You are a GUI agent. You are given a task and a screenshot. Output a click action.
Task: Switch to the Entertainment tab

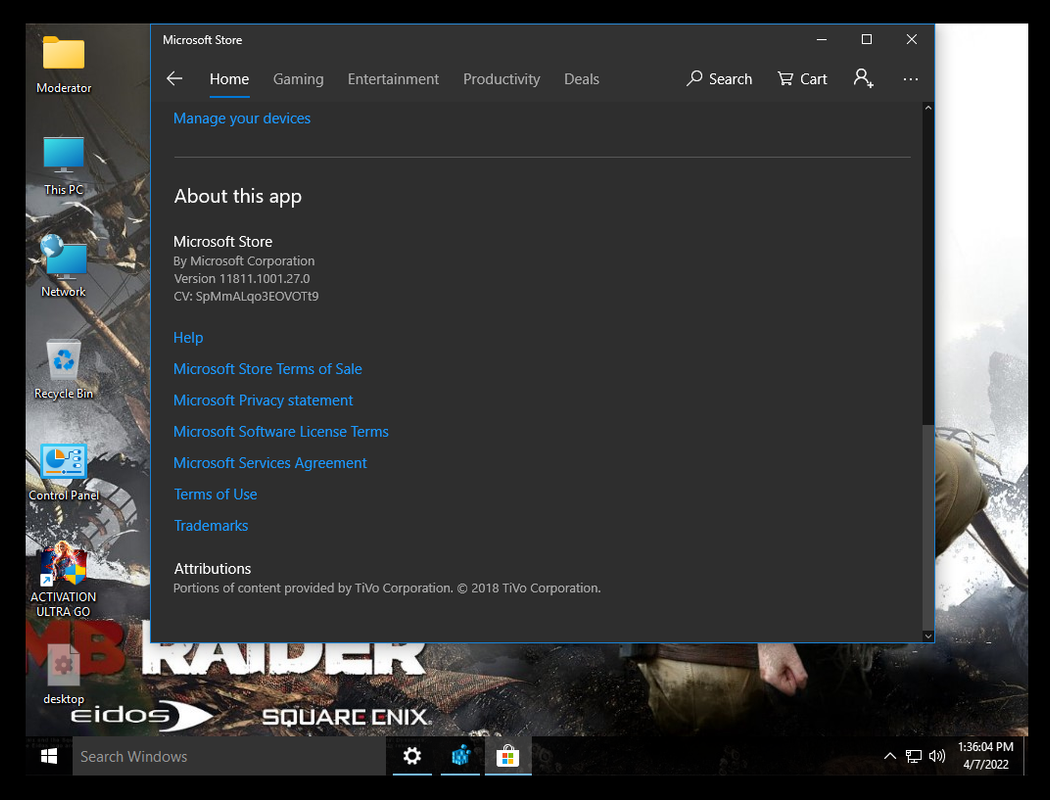click(x=393, y=79)
